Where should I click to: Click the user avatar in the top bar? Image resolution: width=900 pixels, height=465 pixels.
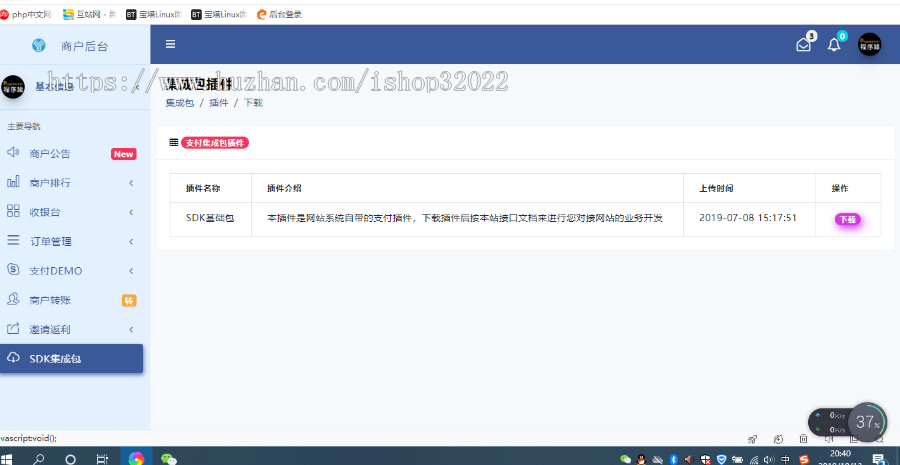click(870, 44)
